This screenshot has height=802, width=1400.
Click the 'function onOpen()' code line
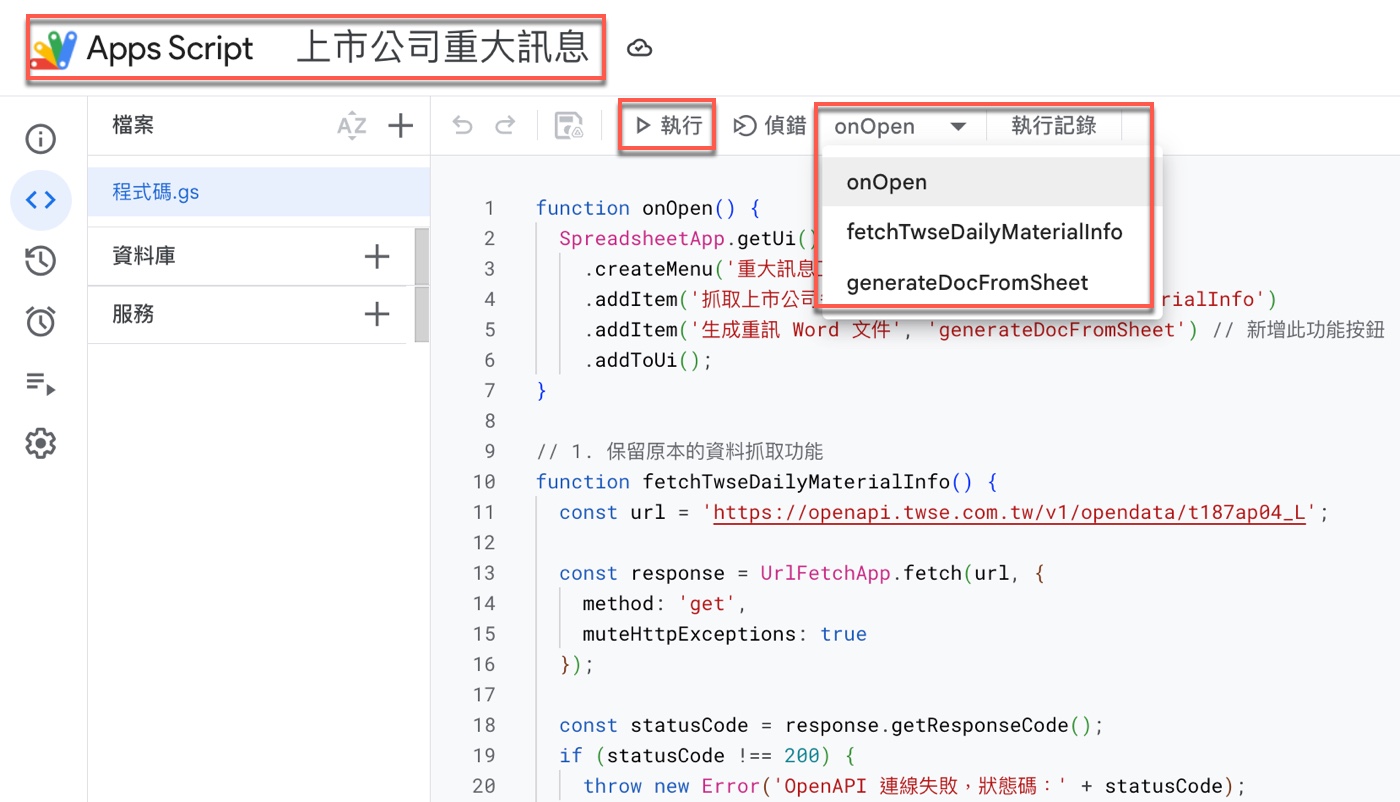648,208
